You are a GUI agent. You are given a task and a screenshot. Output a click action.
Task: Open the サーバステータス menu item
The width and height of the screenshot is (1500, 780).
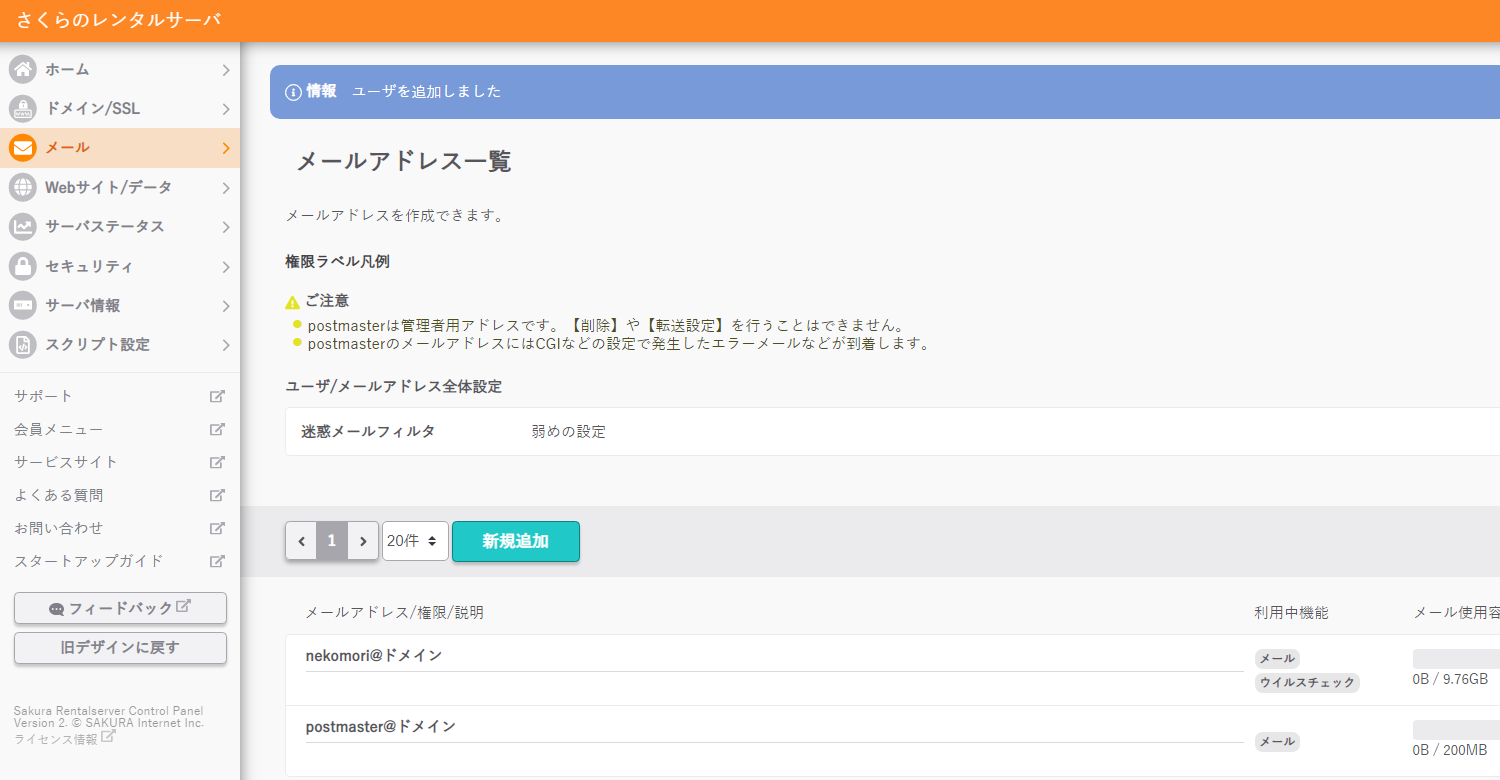pyautogui.click(x=120, y=226)
